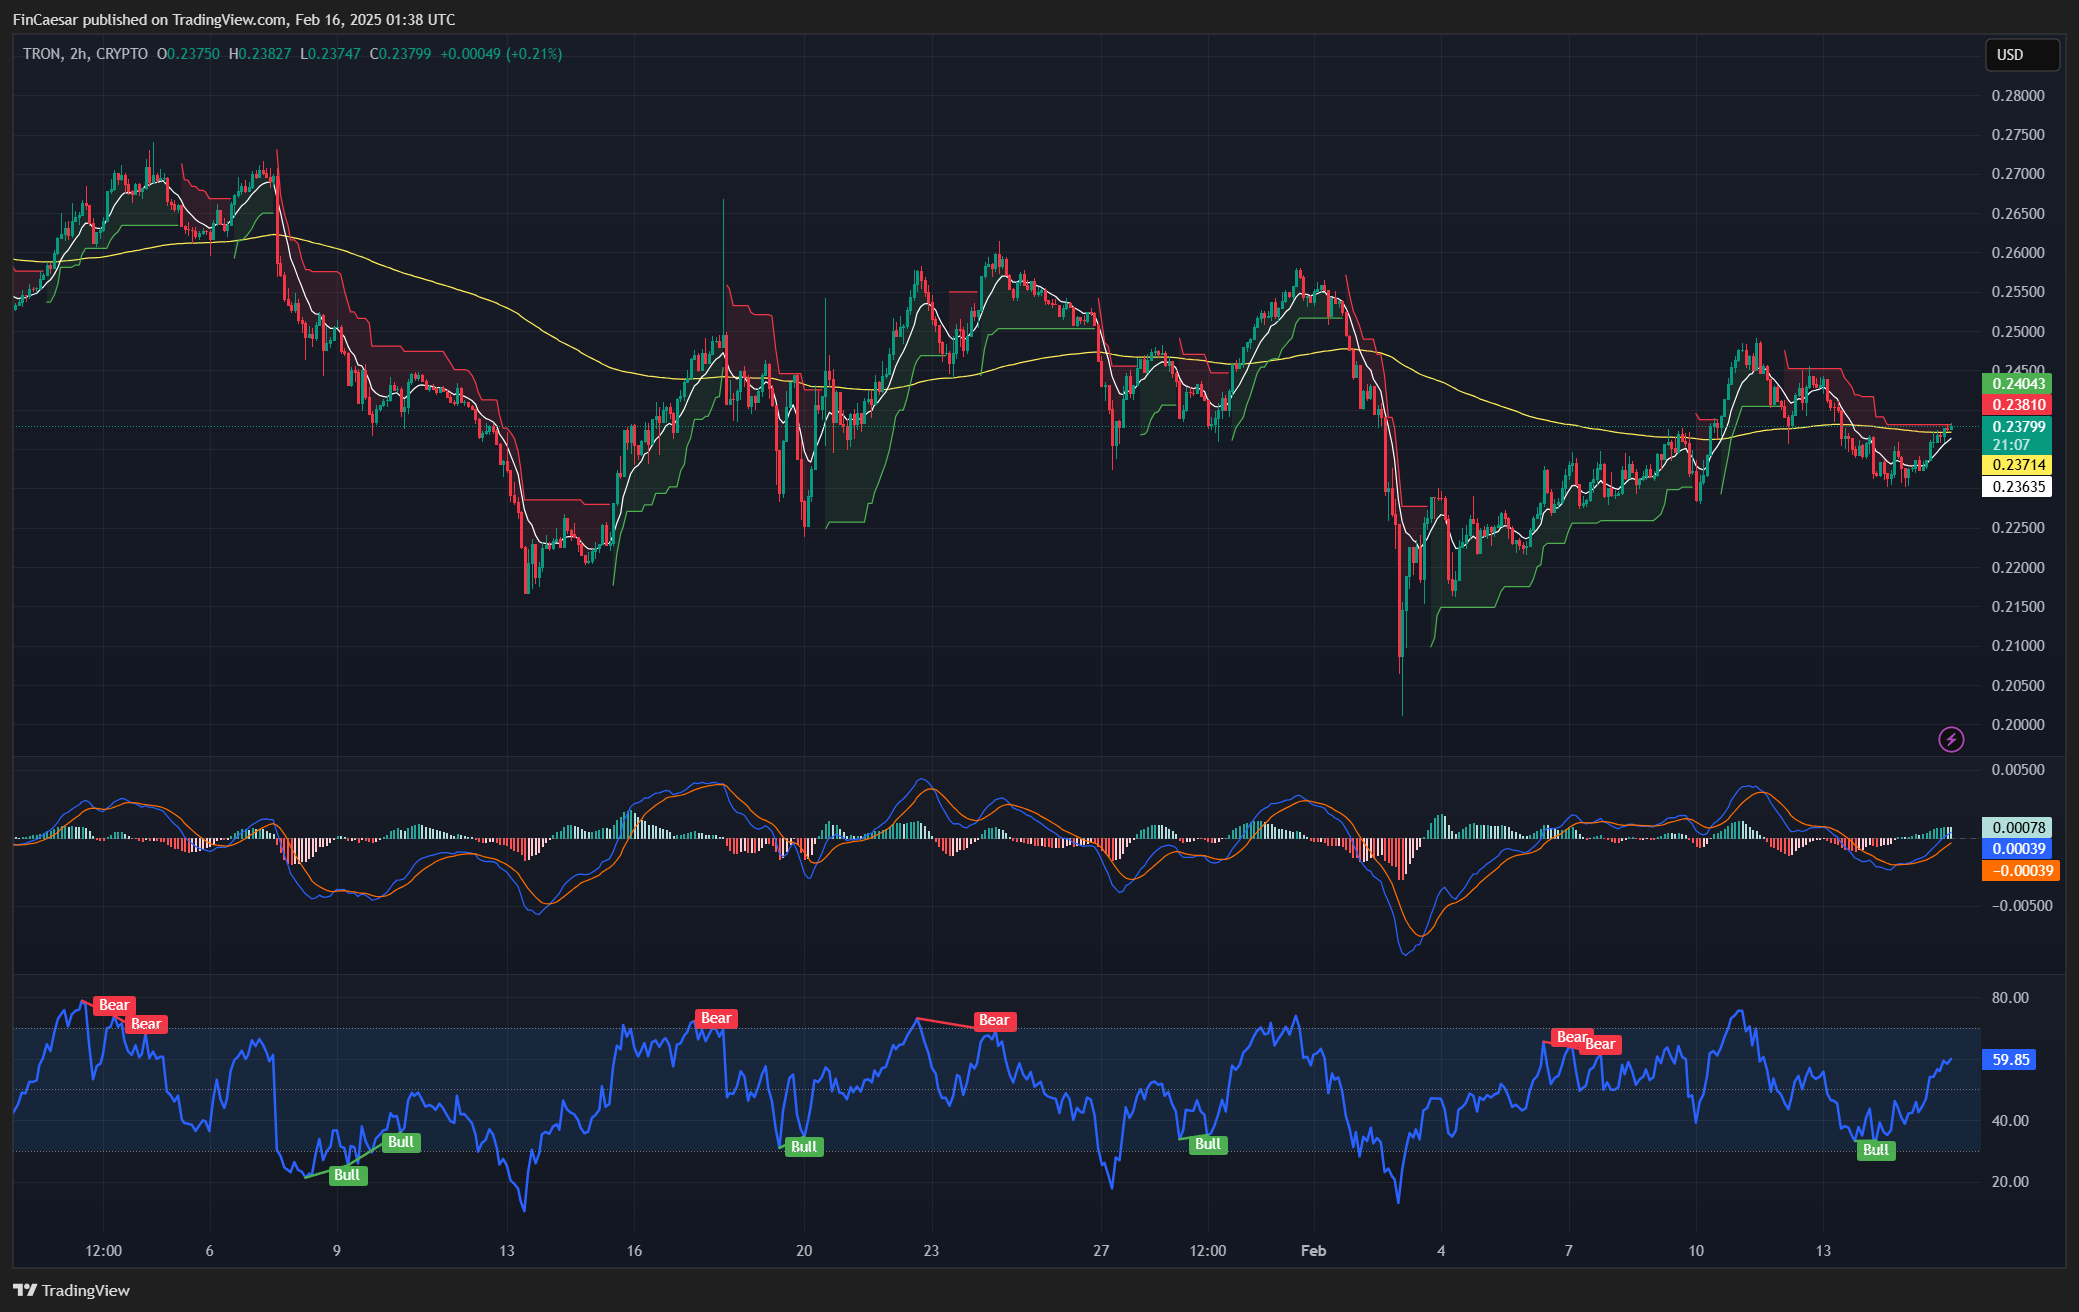The width and height of the screenshot is (2079, 1312).
Task: Click the '16' time axis label
Action: [x=634, y=1251]
